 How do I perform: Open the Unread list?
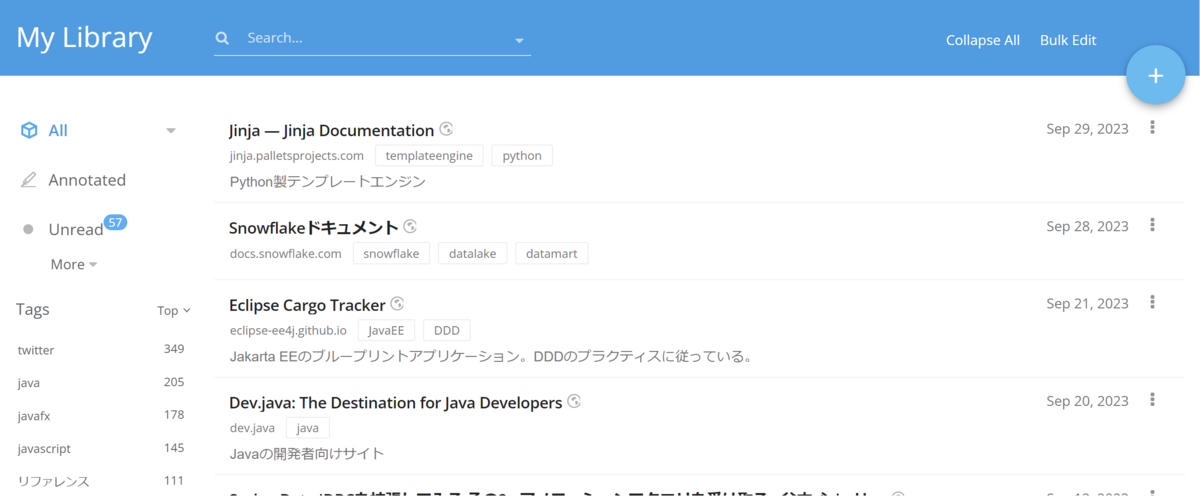click(76, 229)
